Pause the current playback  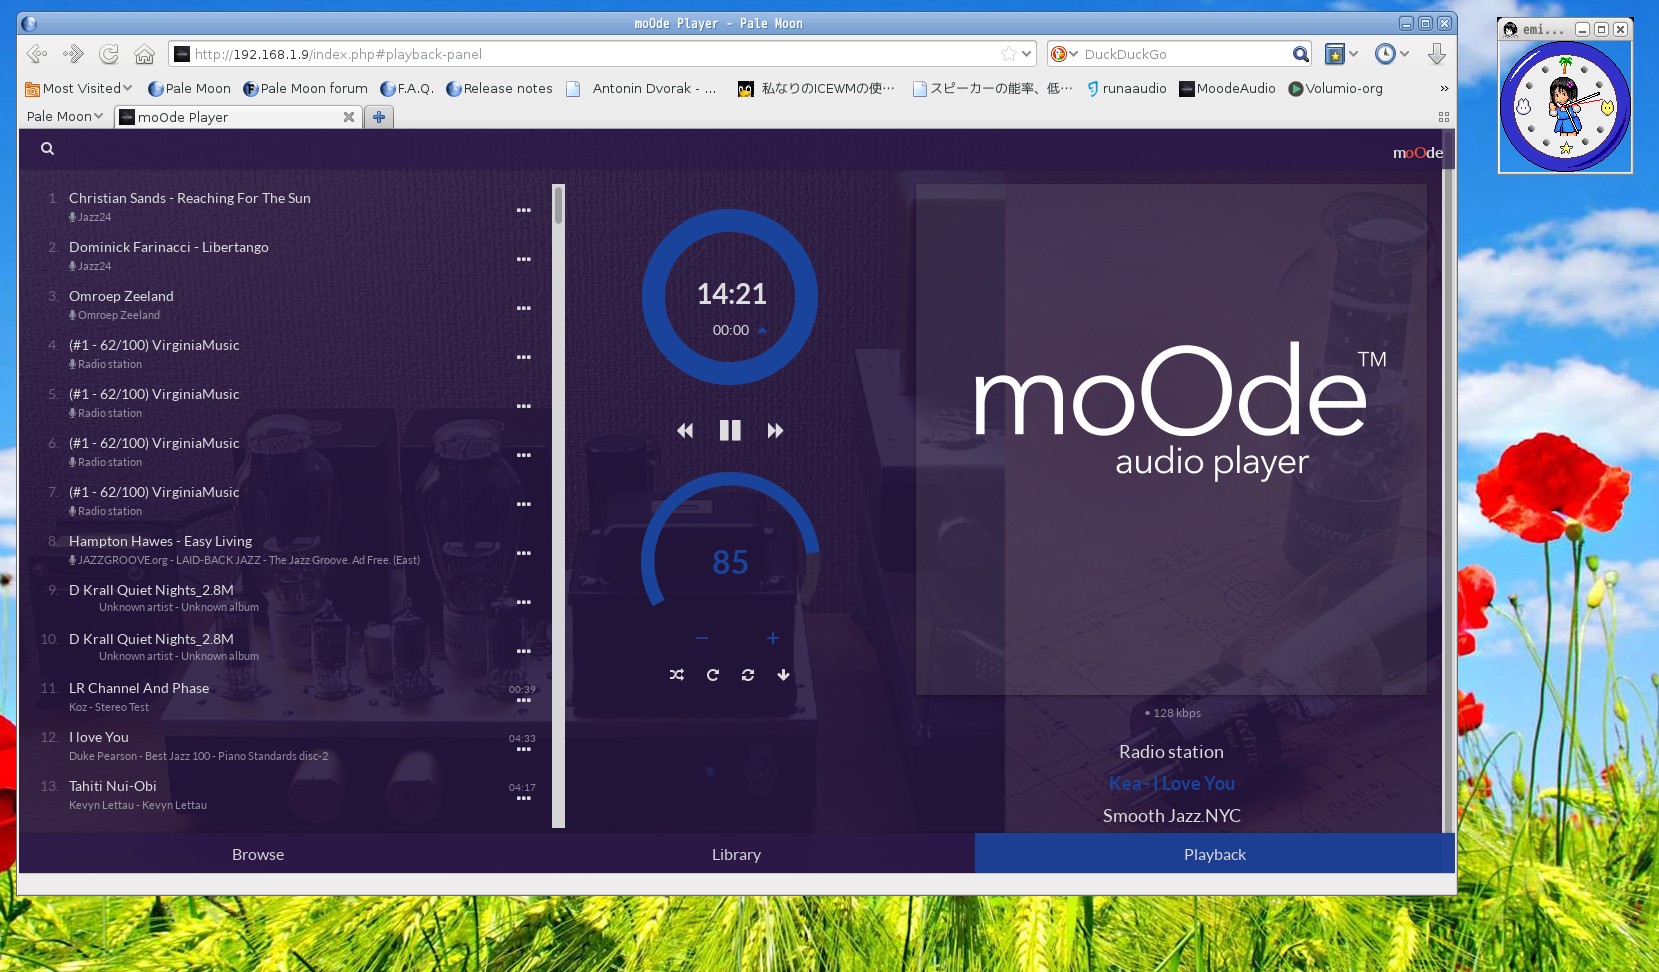coord(730,431)
